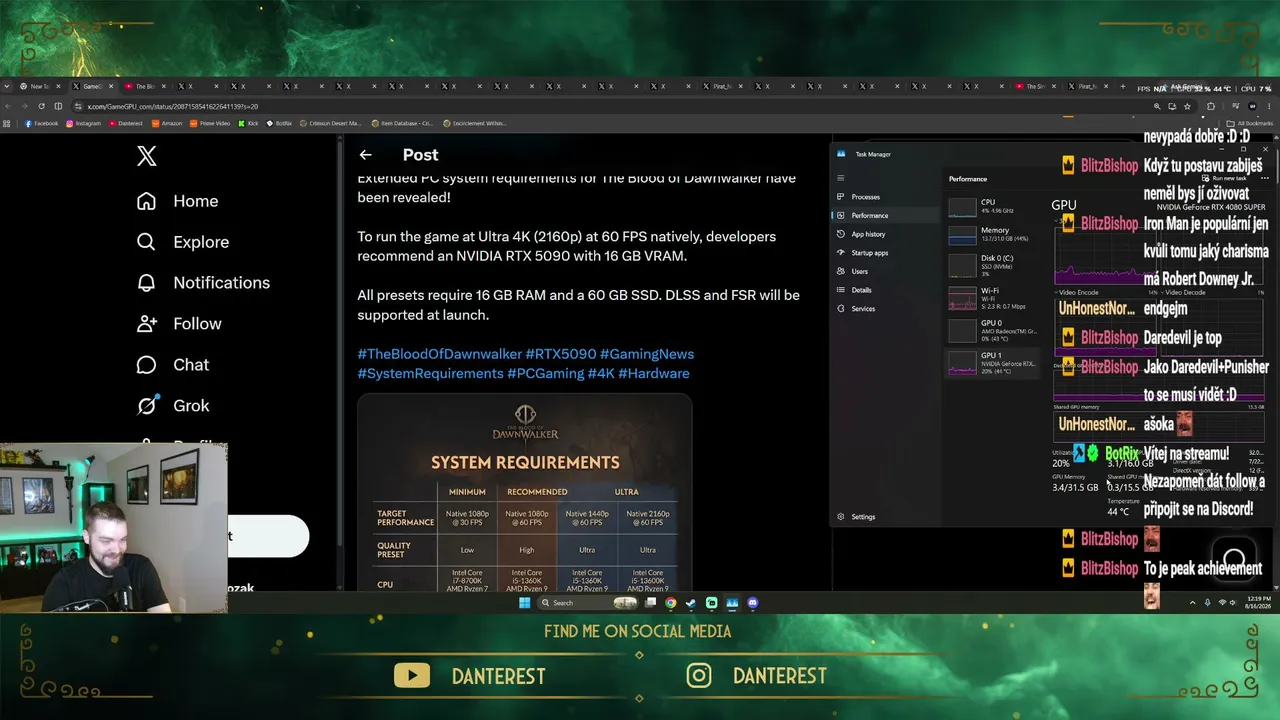1280x720 pixels.
Task: Open the Chrome three-dot menu
Action: (x=1270, y=106)
